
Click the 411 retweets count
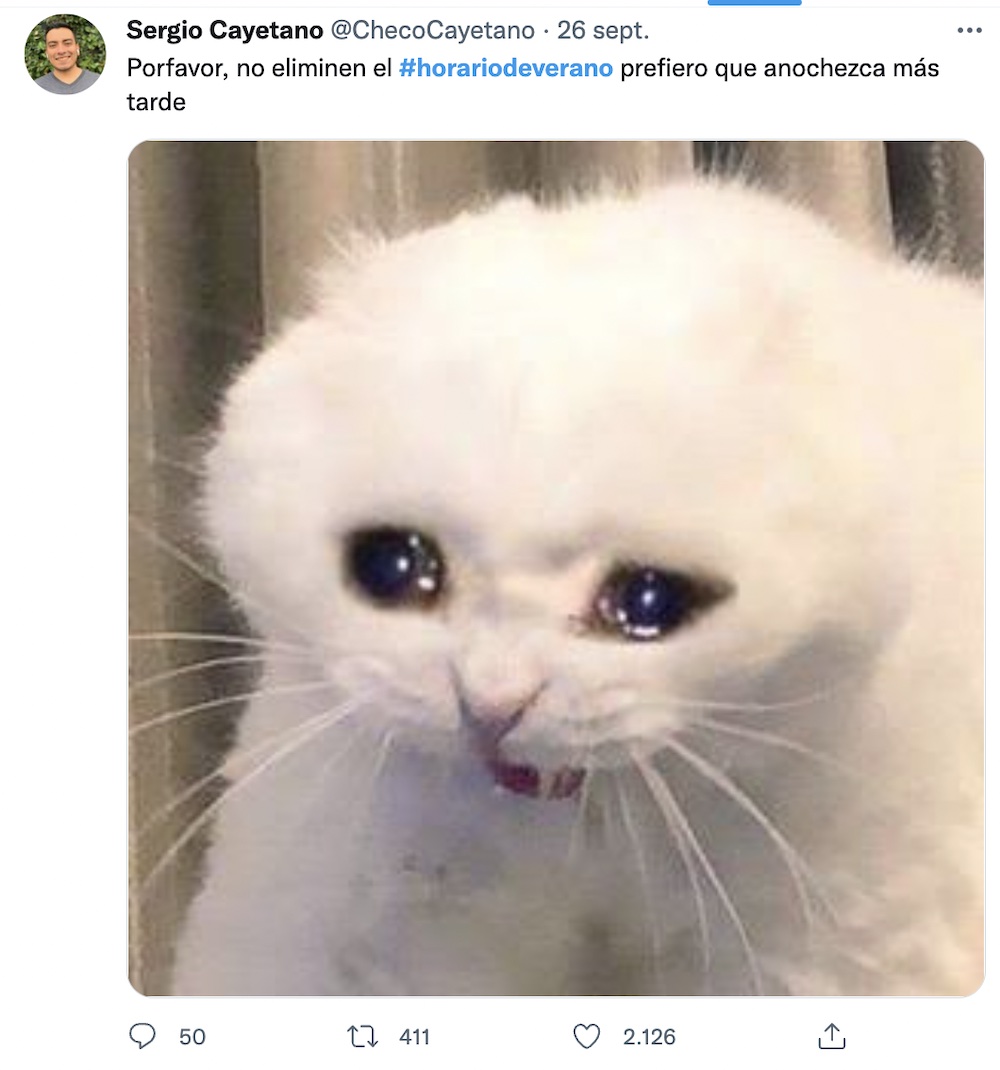414,1037
